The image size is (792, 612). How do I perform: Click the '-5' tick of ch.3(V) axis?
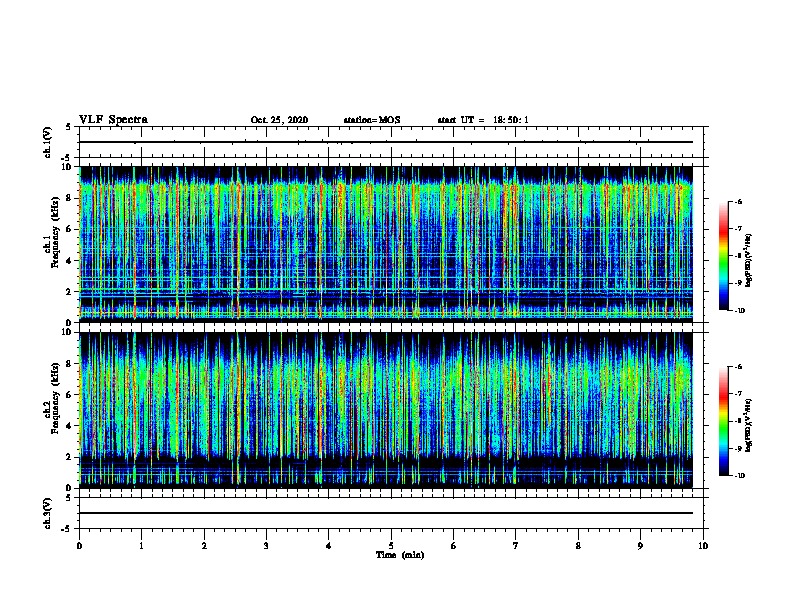[67, 529]
